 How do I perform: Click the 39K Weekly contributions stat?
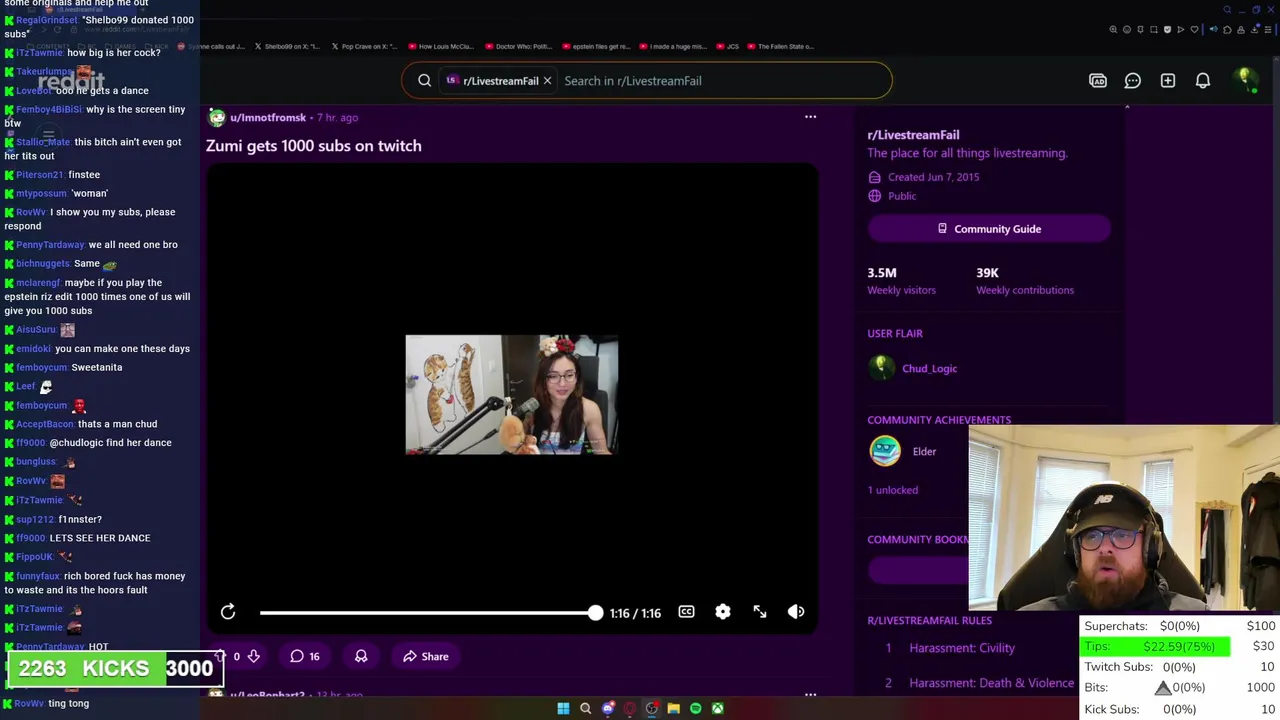[1025, 281]
